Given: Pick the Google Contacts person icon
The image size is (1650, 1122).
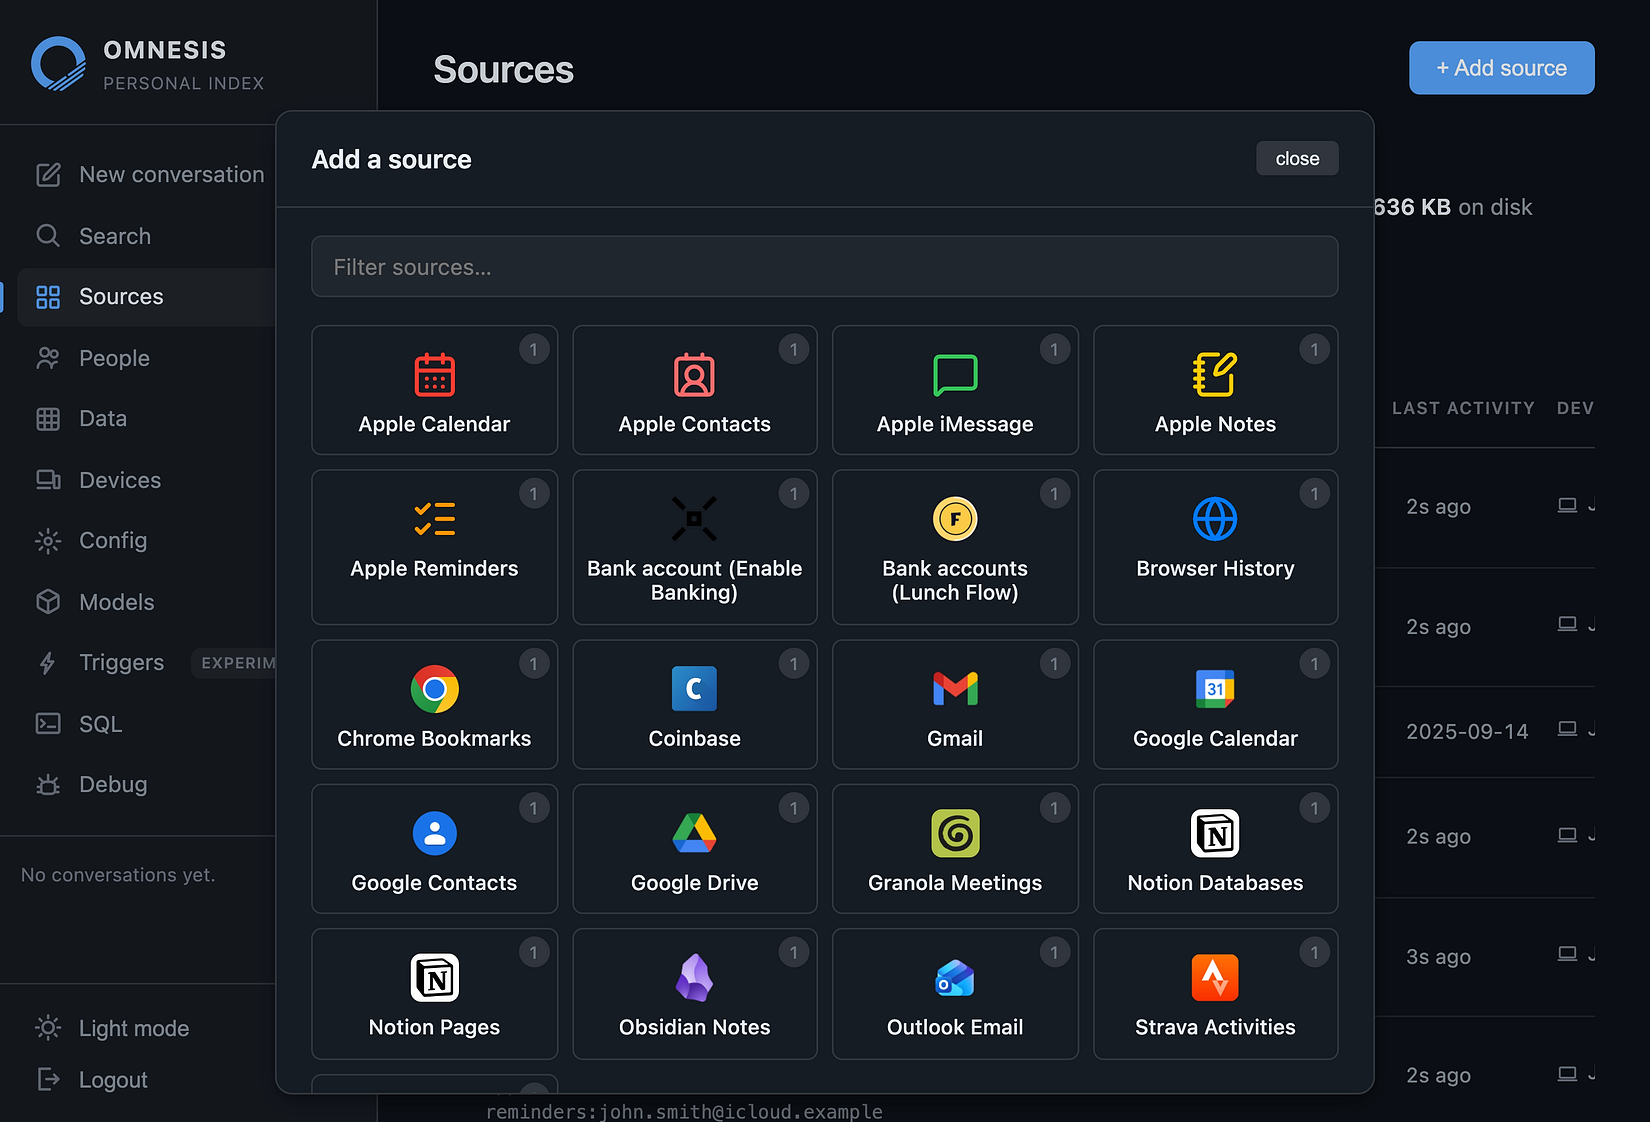Looking at the screenshot, I should (x=434, y=833).
